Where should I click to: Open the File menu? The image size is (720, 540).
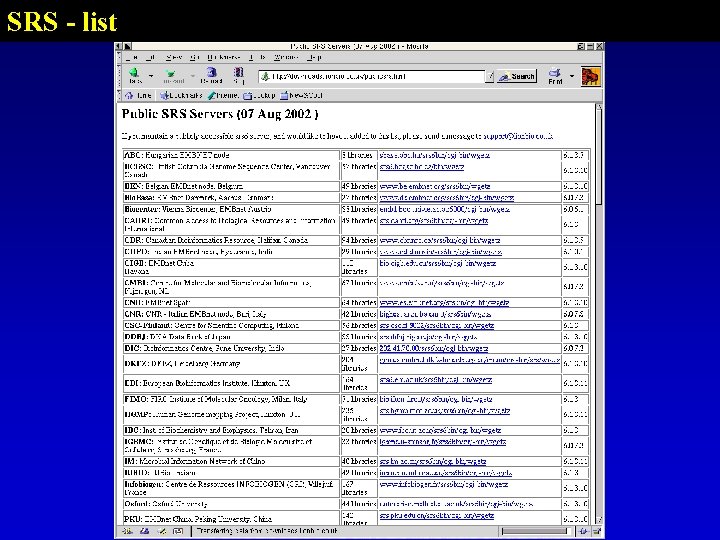click(x=132, y=57)
